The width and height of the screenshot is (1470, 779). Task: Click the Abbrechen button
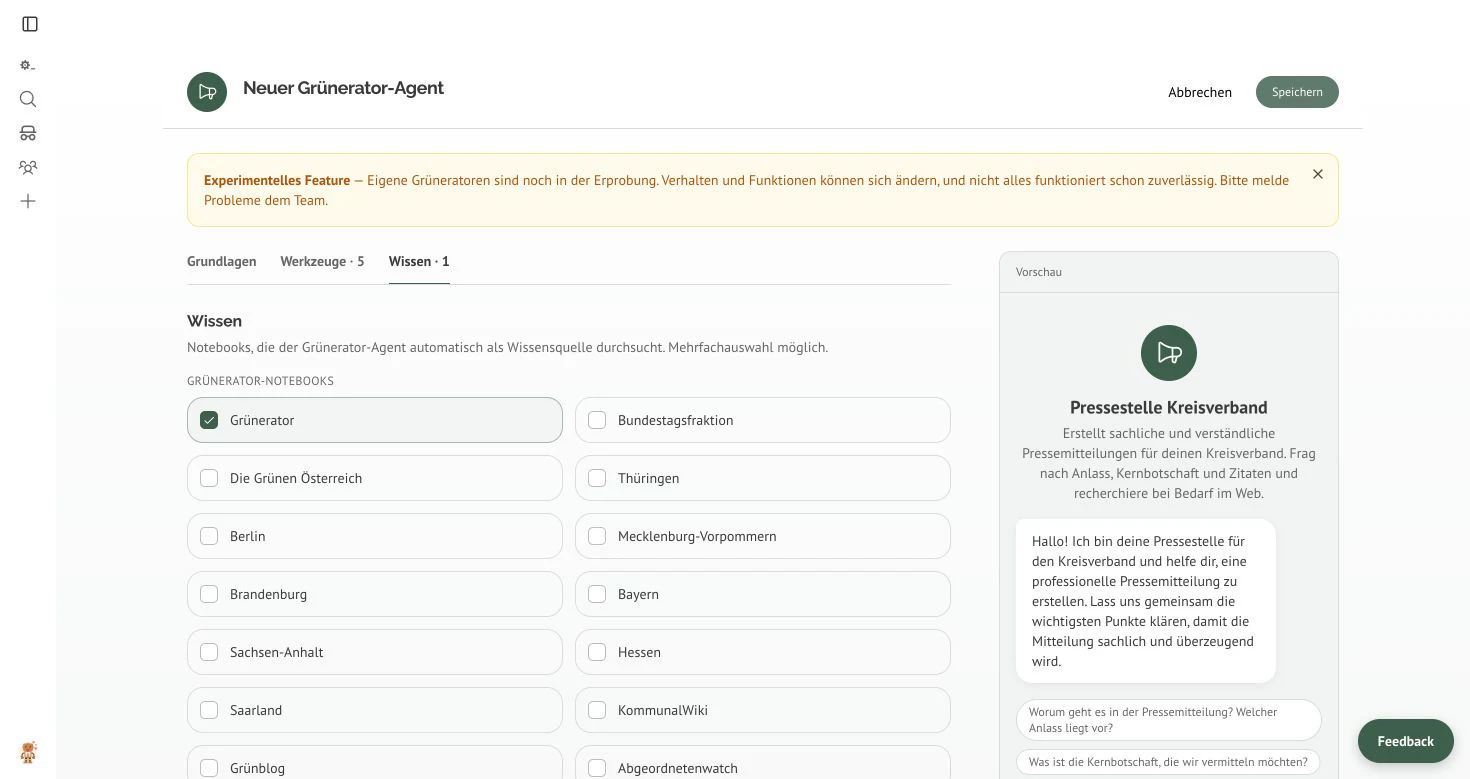click(x=1200, y=92)
